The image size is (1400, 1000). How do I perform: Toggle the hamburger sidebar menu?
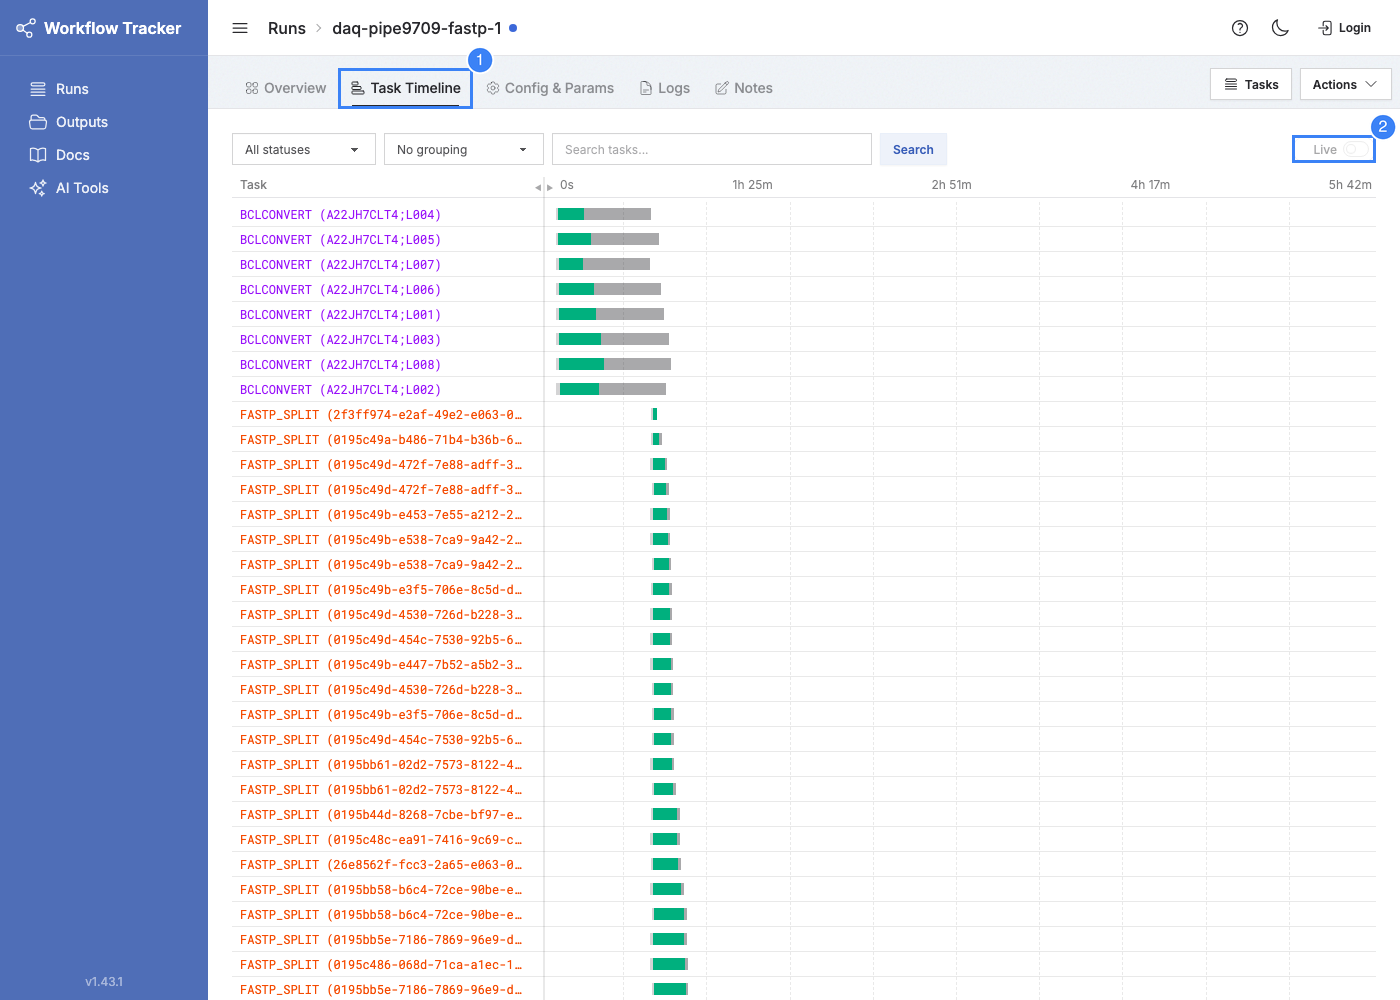tap(240, 28)
